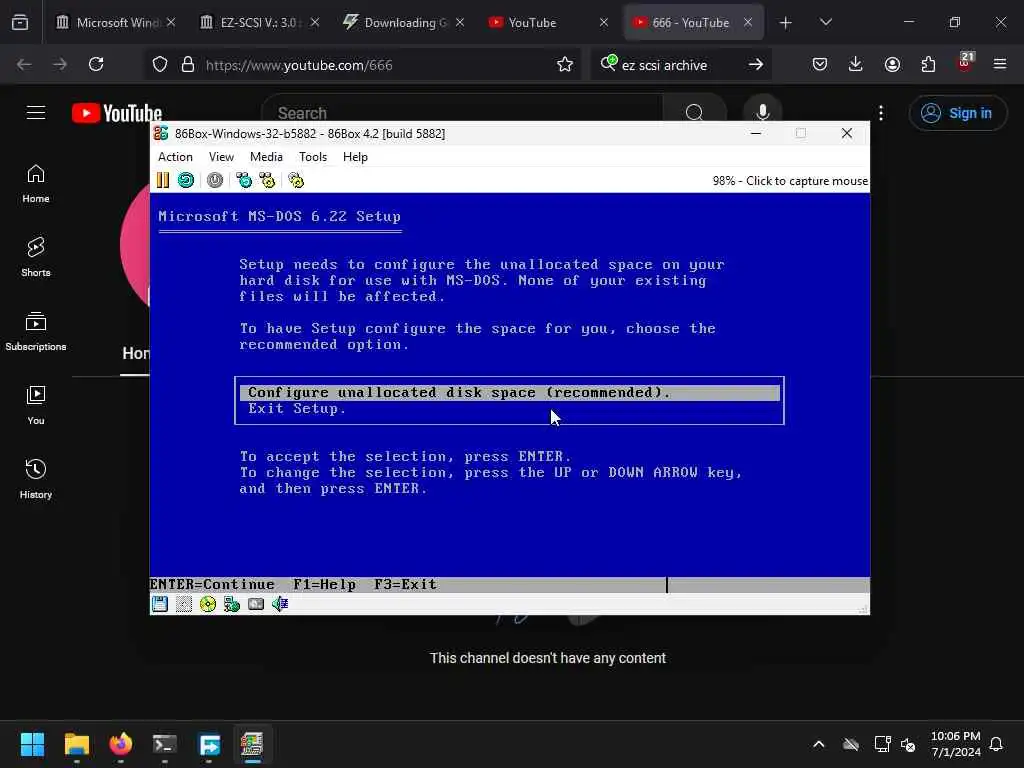Open the Firefox extensions puzzle icon

click(x=928, y=64)
